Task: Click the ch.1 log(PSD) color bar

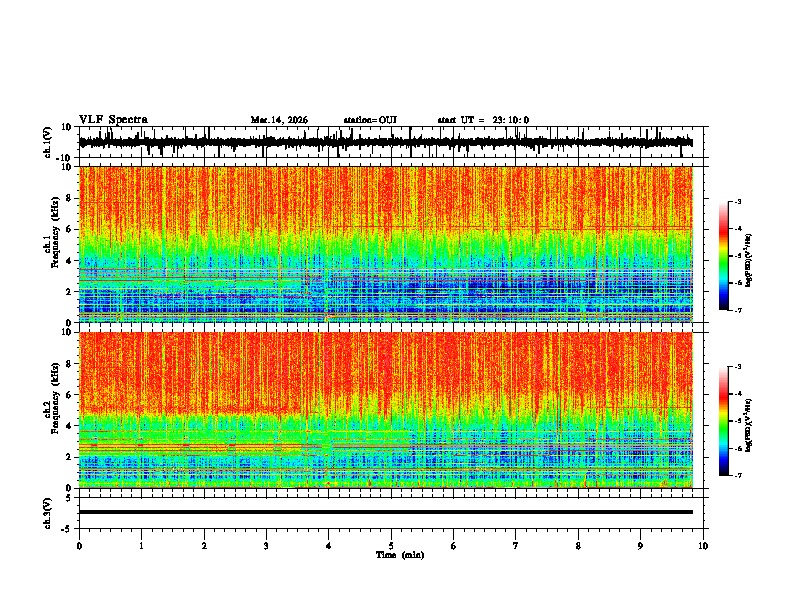Action: (723, 256)
